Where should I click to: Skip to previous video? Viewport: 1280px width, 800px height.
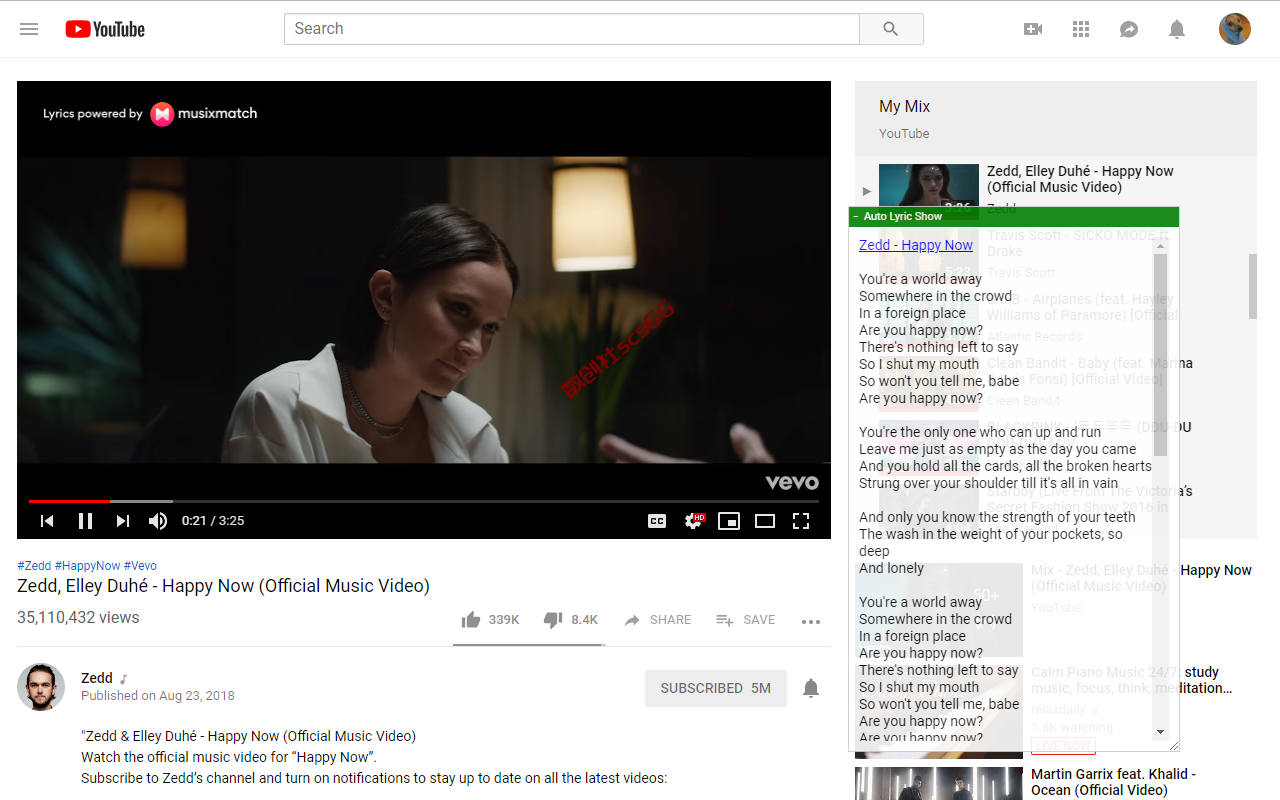point(47,521)
